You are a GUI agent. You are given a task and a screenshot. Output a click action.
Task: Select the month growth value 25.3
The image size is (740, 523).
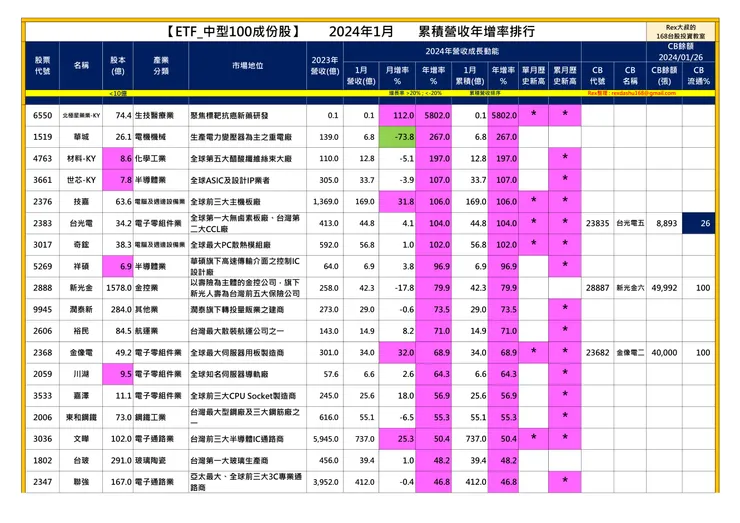click(x=397, y=439)
